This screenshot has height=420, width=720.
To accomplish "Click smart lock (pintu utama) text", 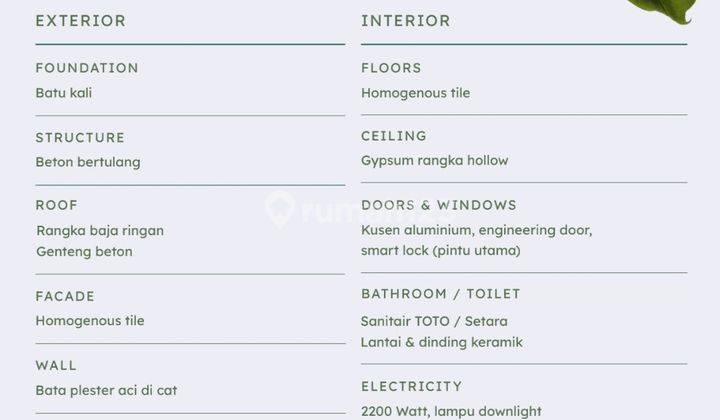I will tap(441, 251).
